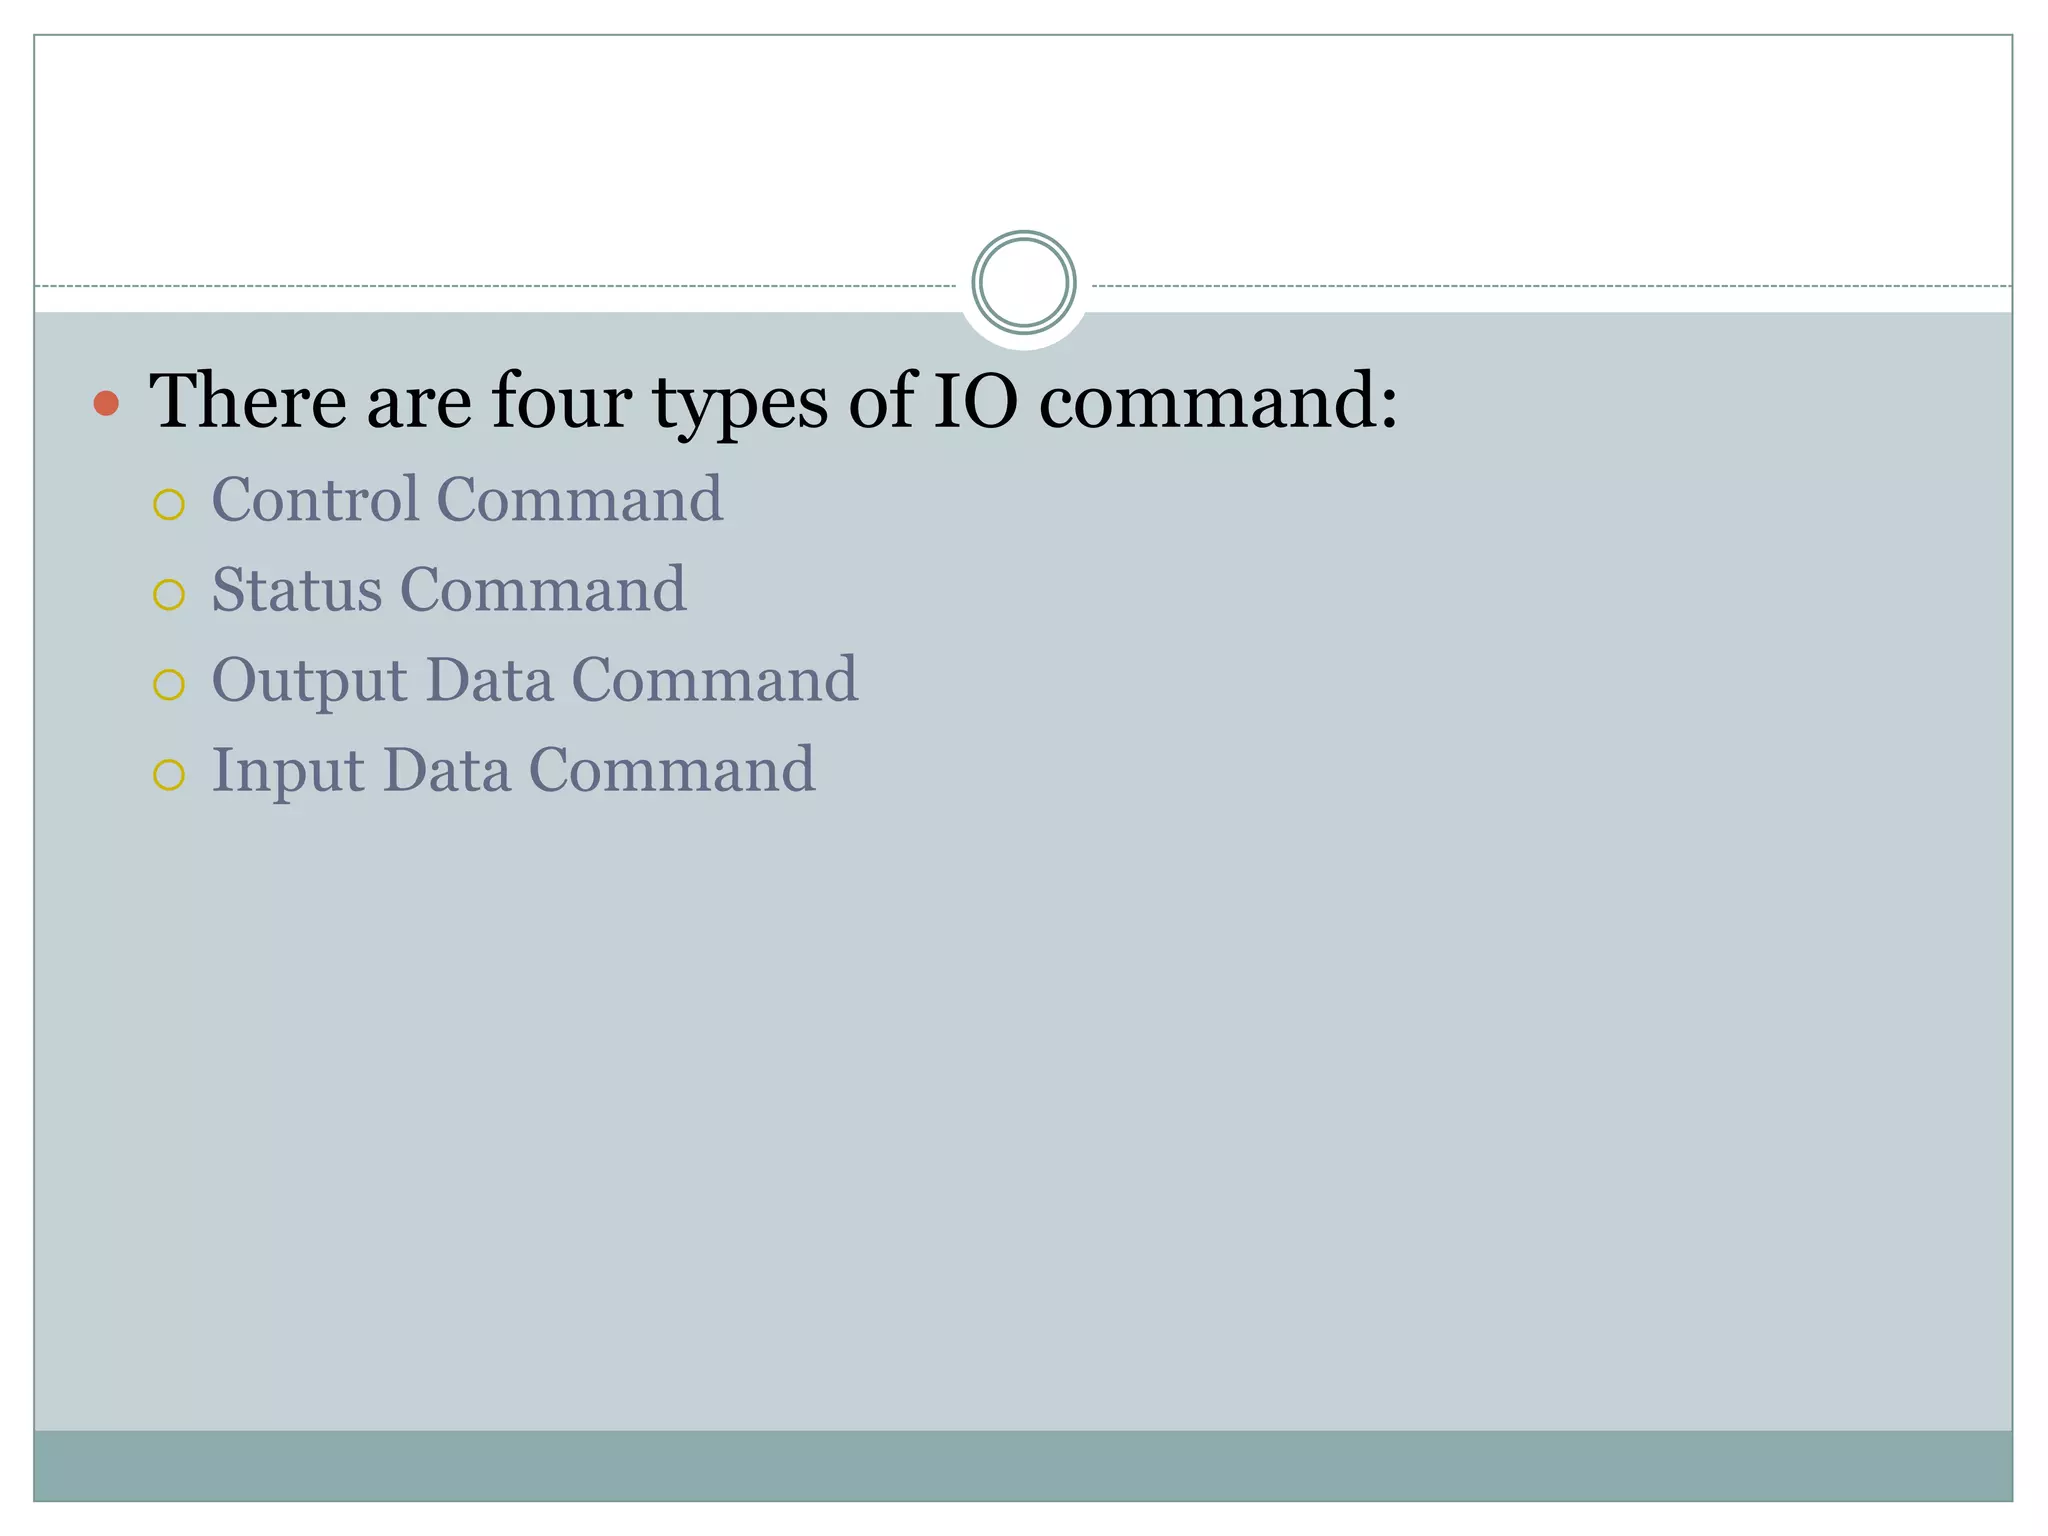
Task: Click the double-ring circle ornament at top
Action: coord(1023,282)
